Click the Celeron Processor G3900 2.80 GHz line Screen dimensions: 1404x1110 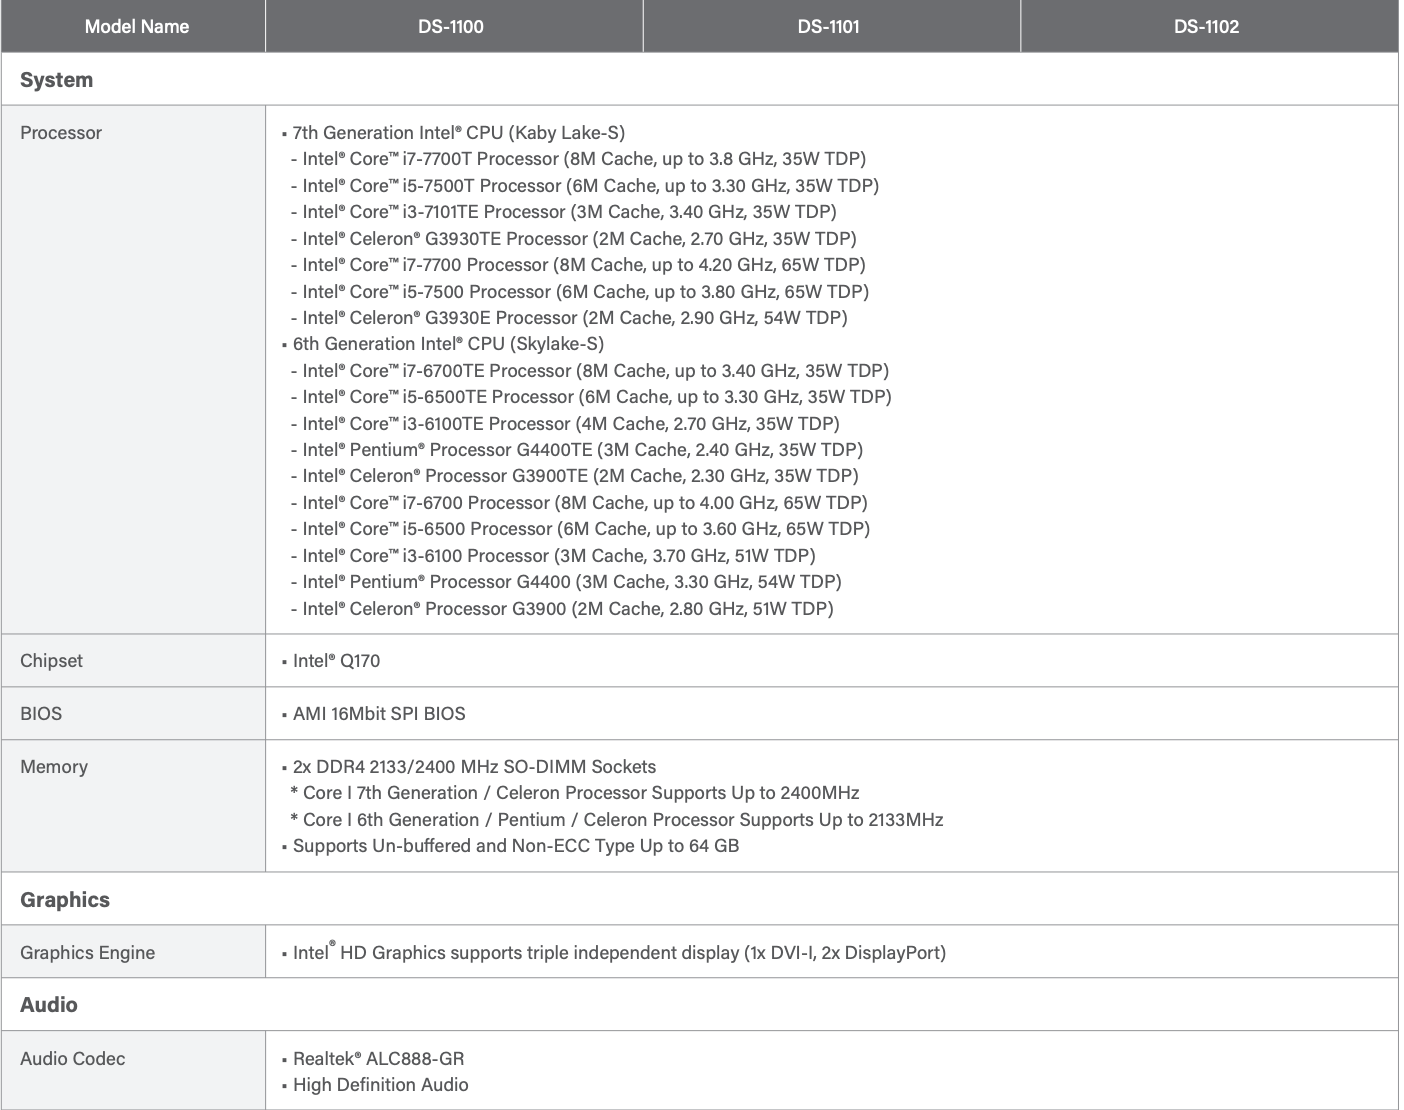[567, 609]
